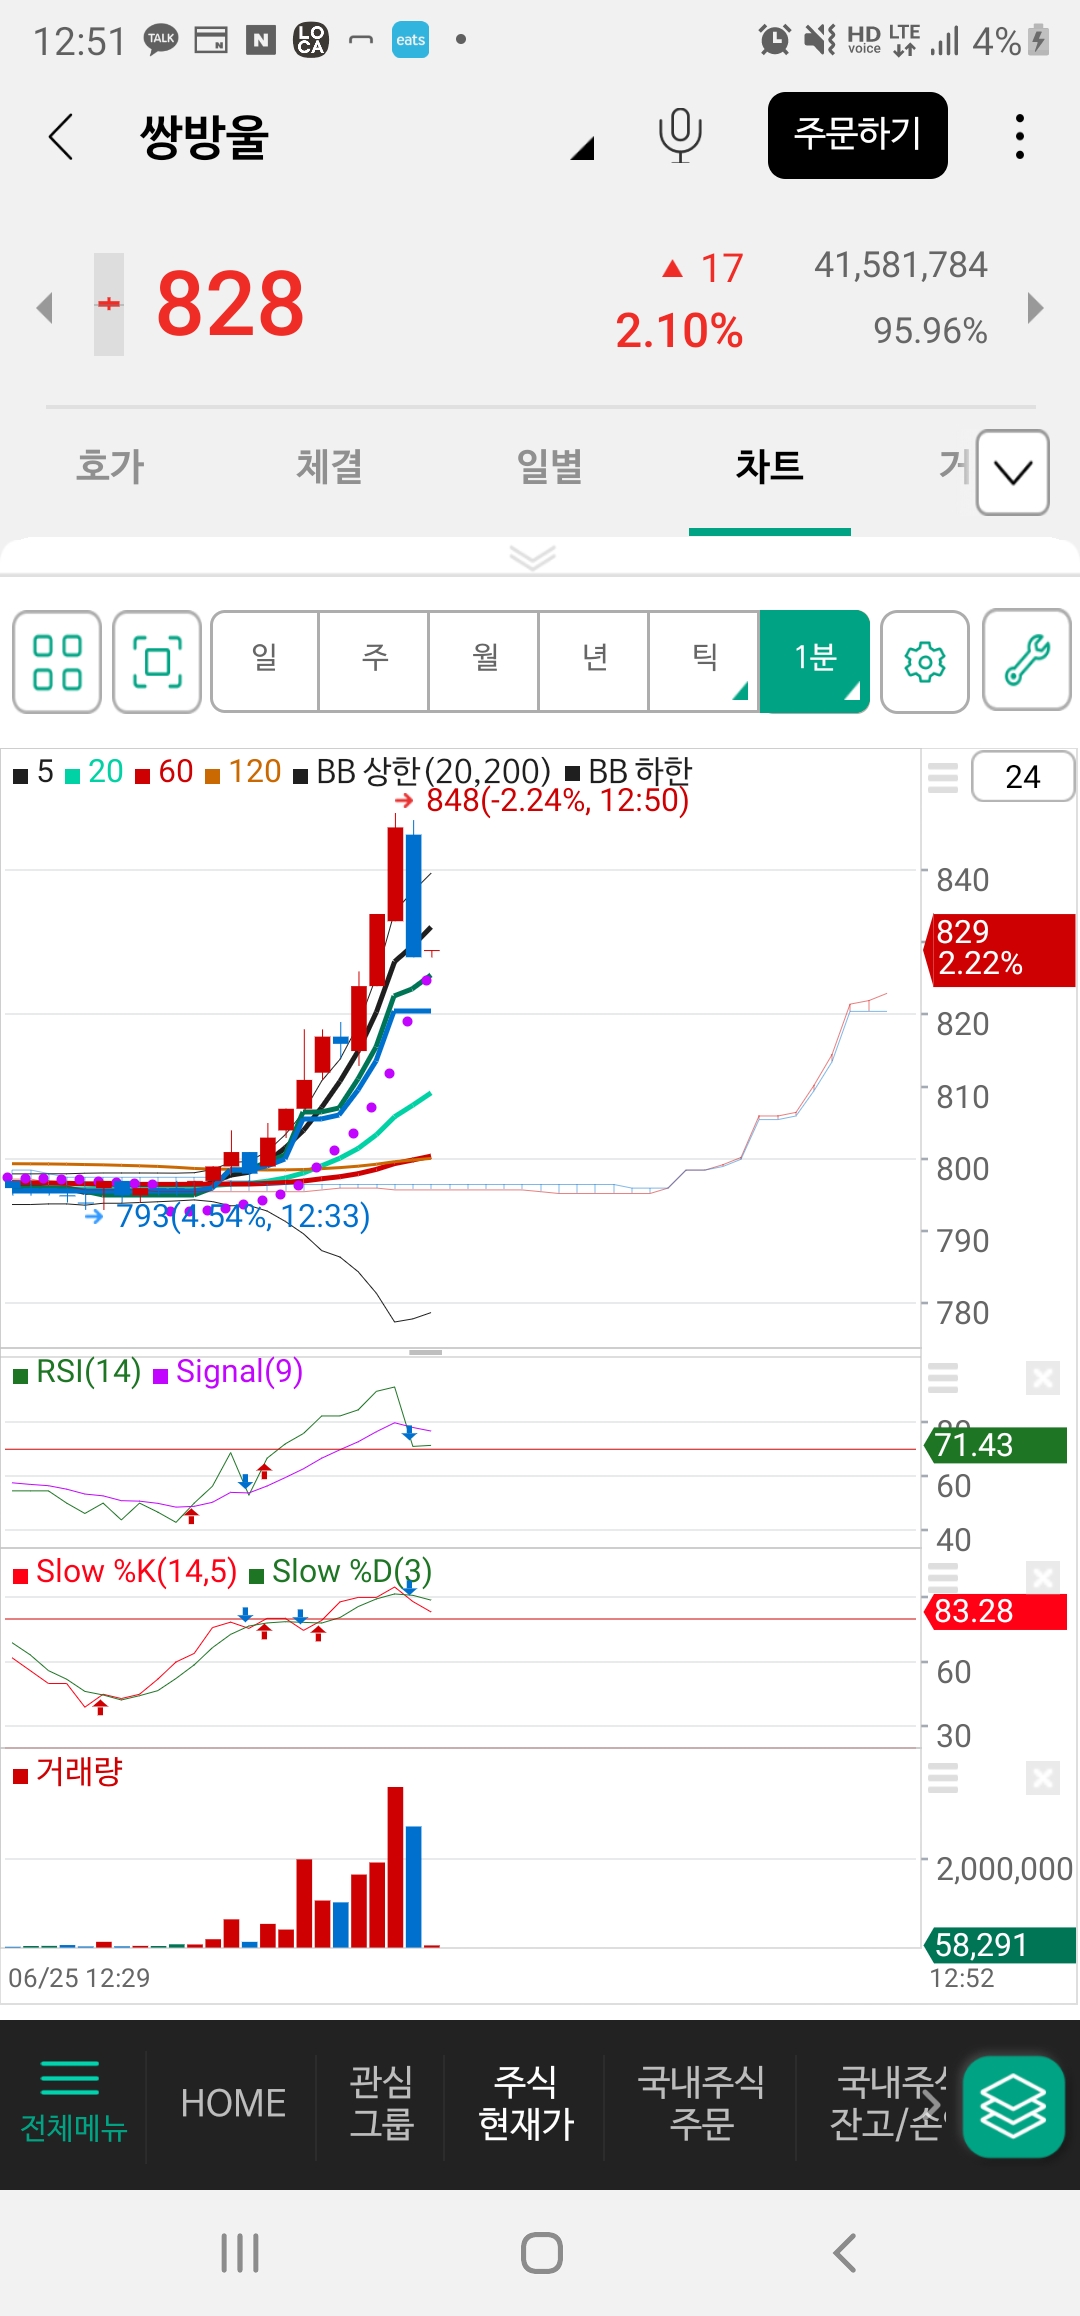Image resolution: width=1080 pixels, height=2316 pixels.
Task: Open 전체메뉴 full menu icon
Action: click(x=73, y=2102)
